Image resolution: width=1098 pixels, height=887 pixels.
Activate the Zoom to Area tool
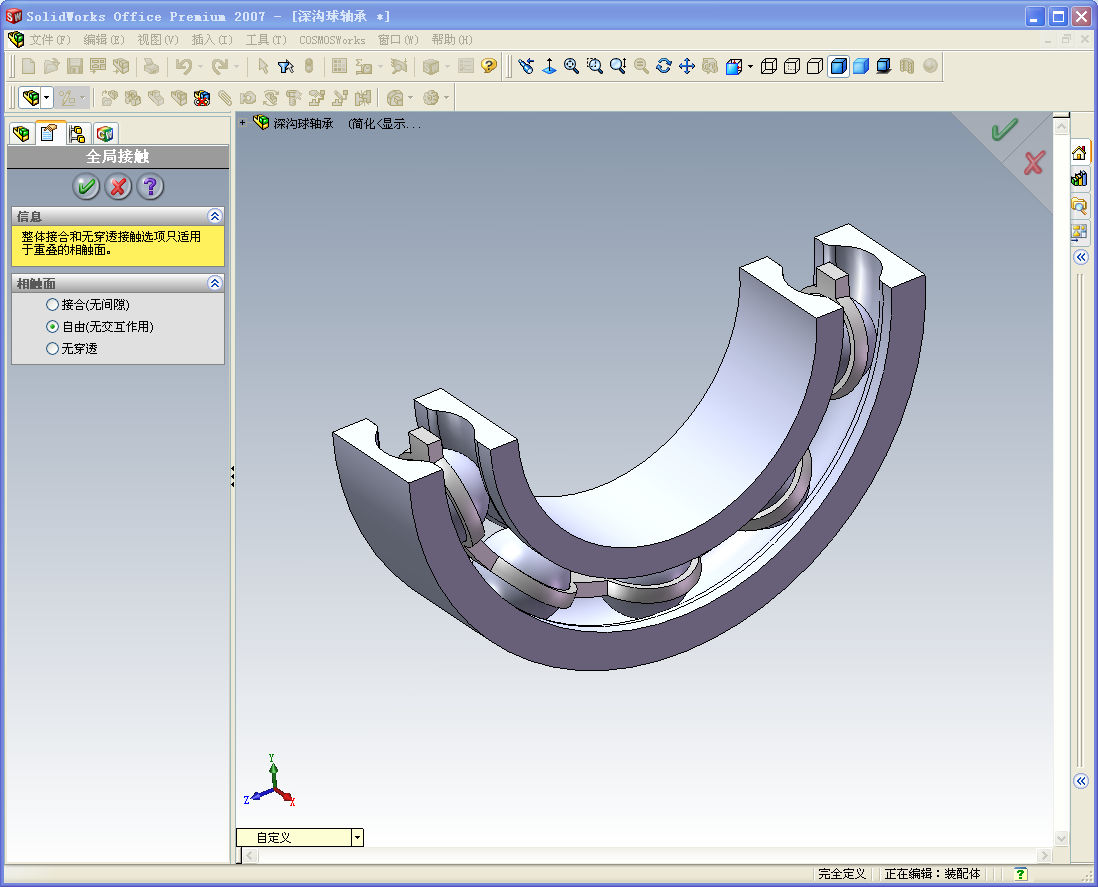tap(595, 66)
